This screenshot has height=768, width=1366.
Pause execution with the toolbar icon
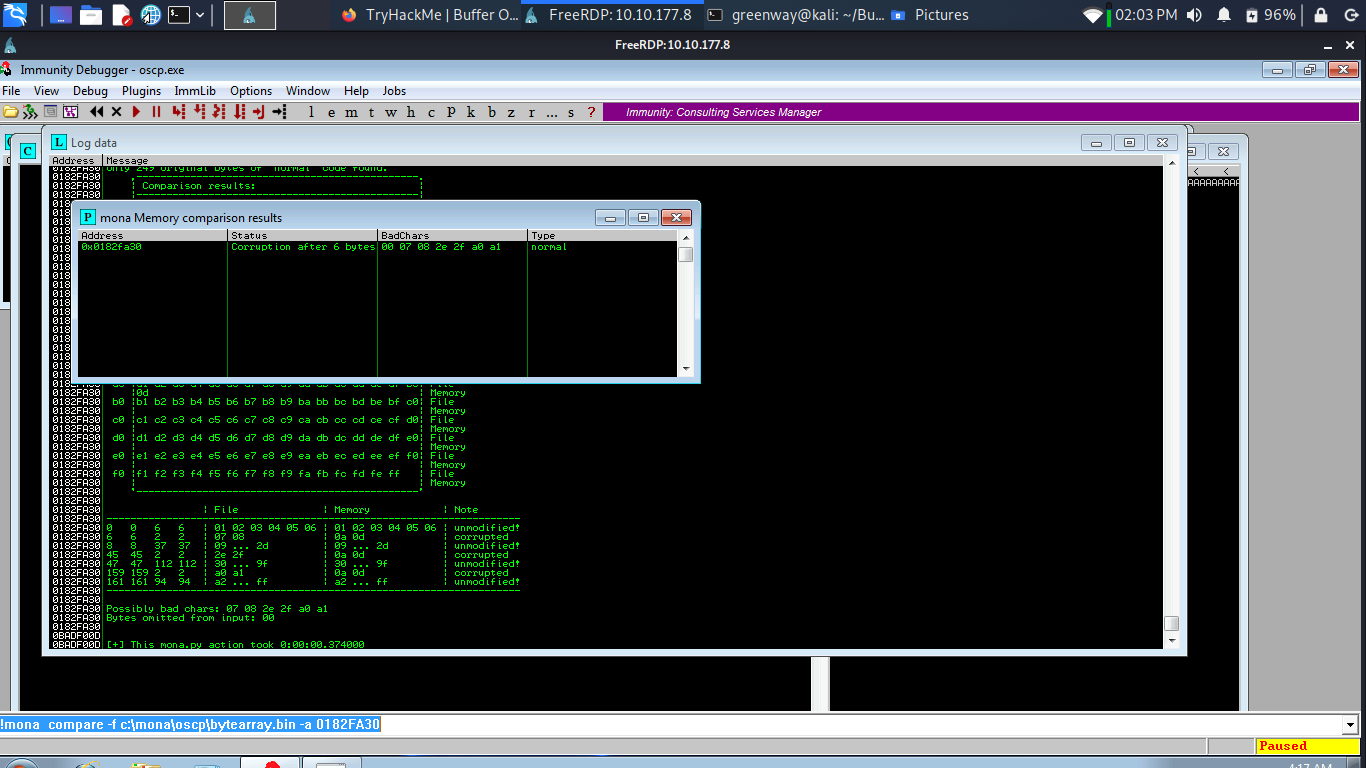tap(155, 112)
